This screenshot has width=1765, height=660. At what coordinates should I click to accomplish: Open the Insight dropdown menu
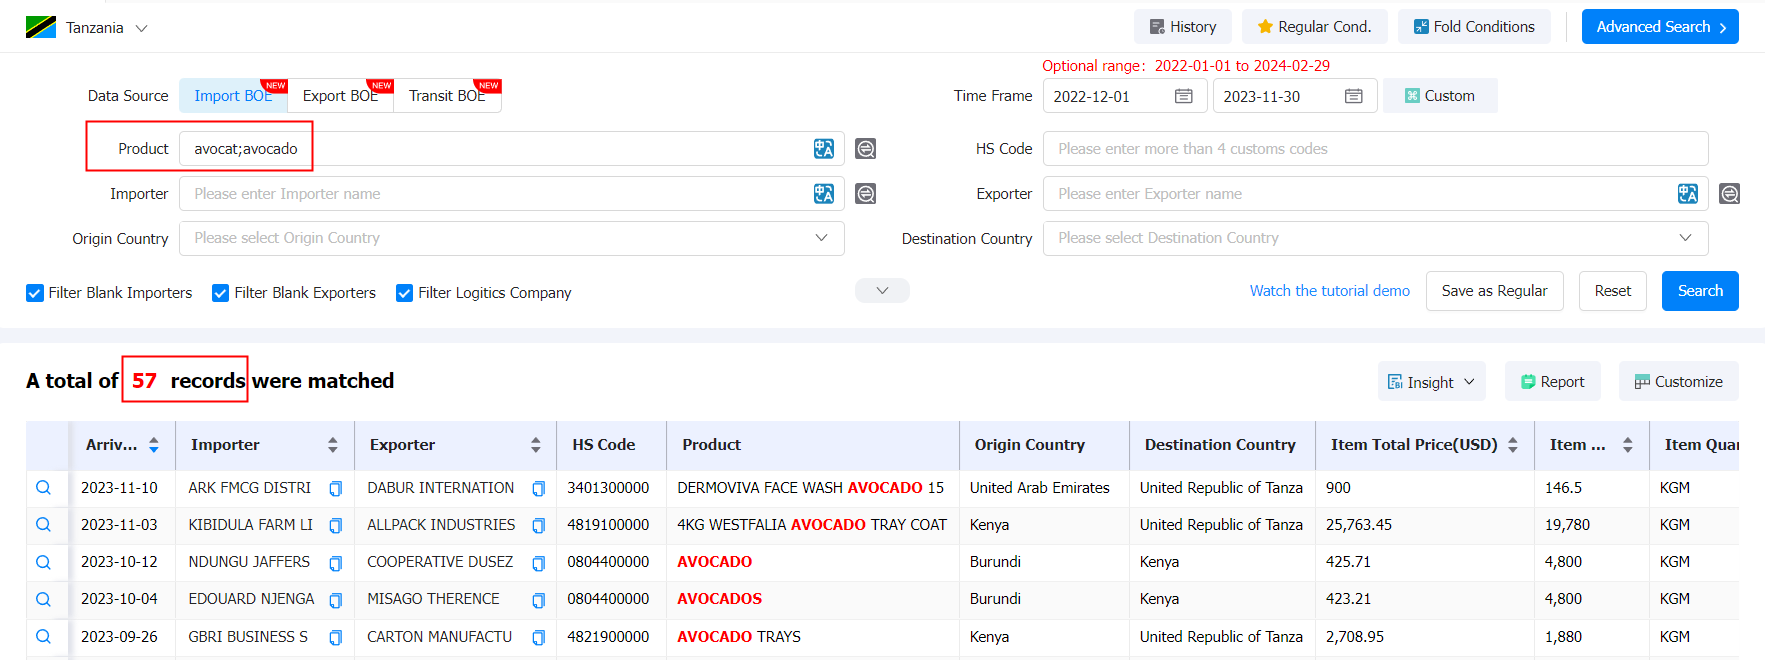pos(1431,382)
